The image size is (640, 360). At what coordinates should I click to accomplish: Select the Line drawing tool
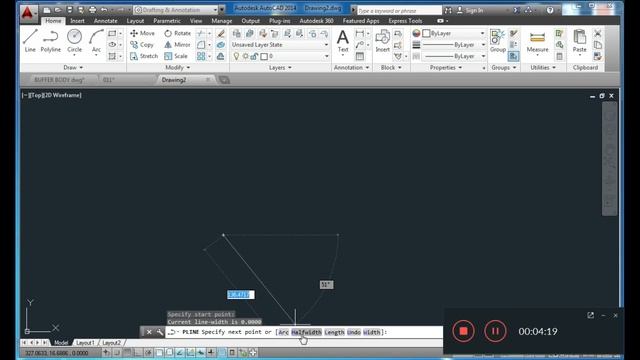(x=30, y=41)
